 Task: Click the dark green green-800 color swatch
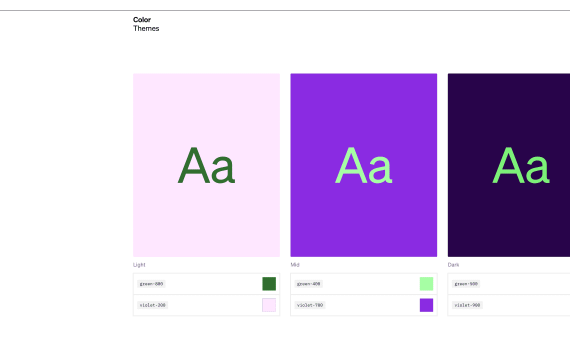(x=269, y=284)
